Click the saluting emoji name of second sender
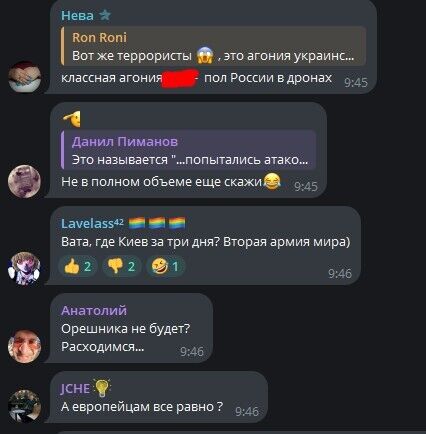426x434 pixels. (x=72, y=119)
